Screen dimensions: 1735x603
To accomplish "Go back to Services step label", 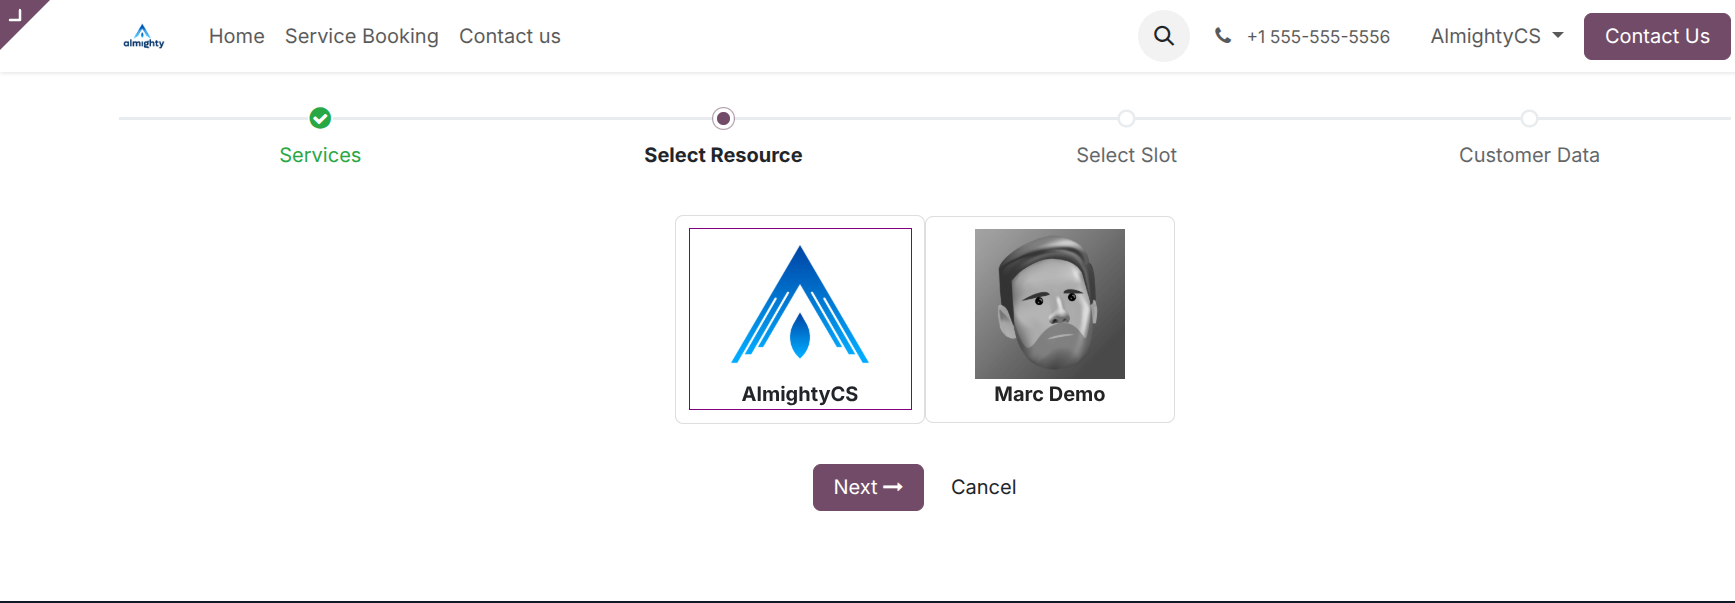I will click(x=320, y=155).
